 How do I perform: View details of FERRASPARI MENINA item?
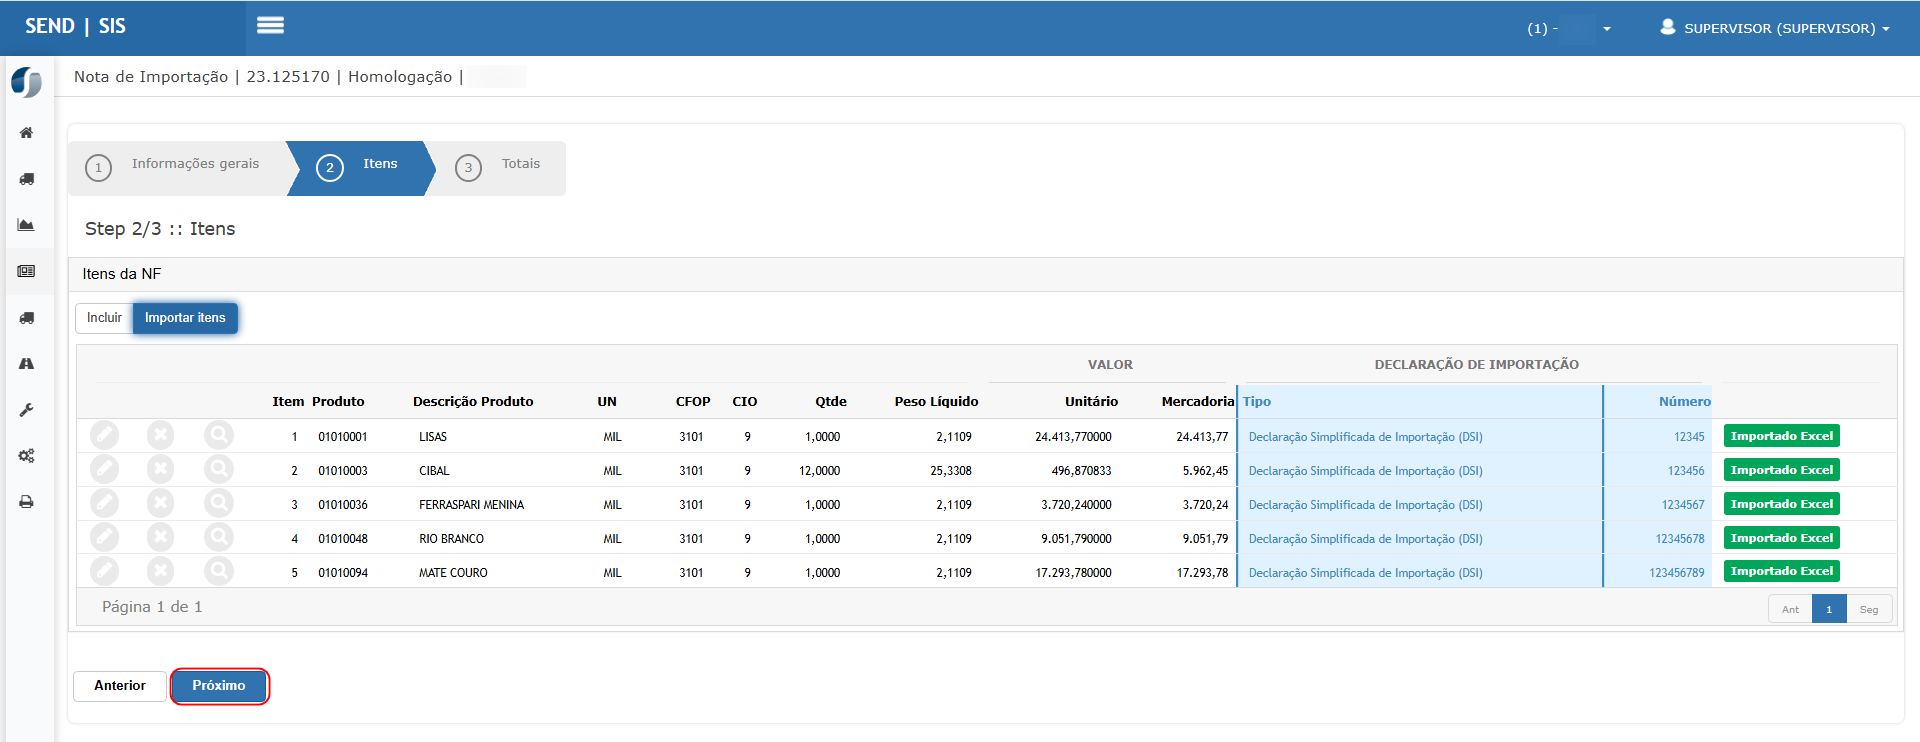tap(218, 503)
